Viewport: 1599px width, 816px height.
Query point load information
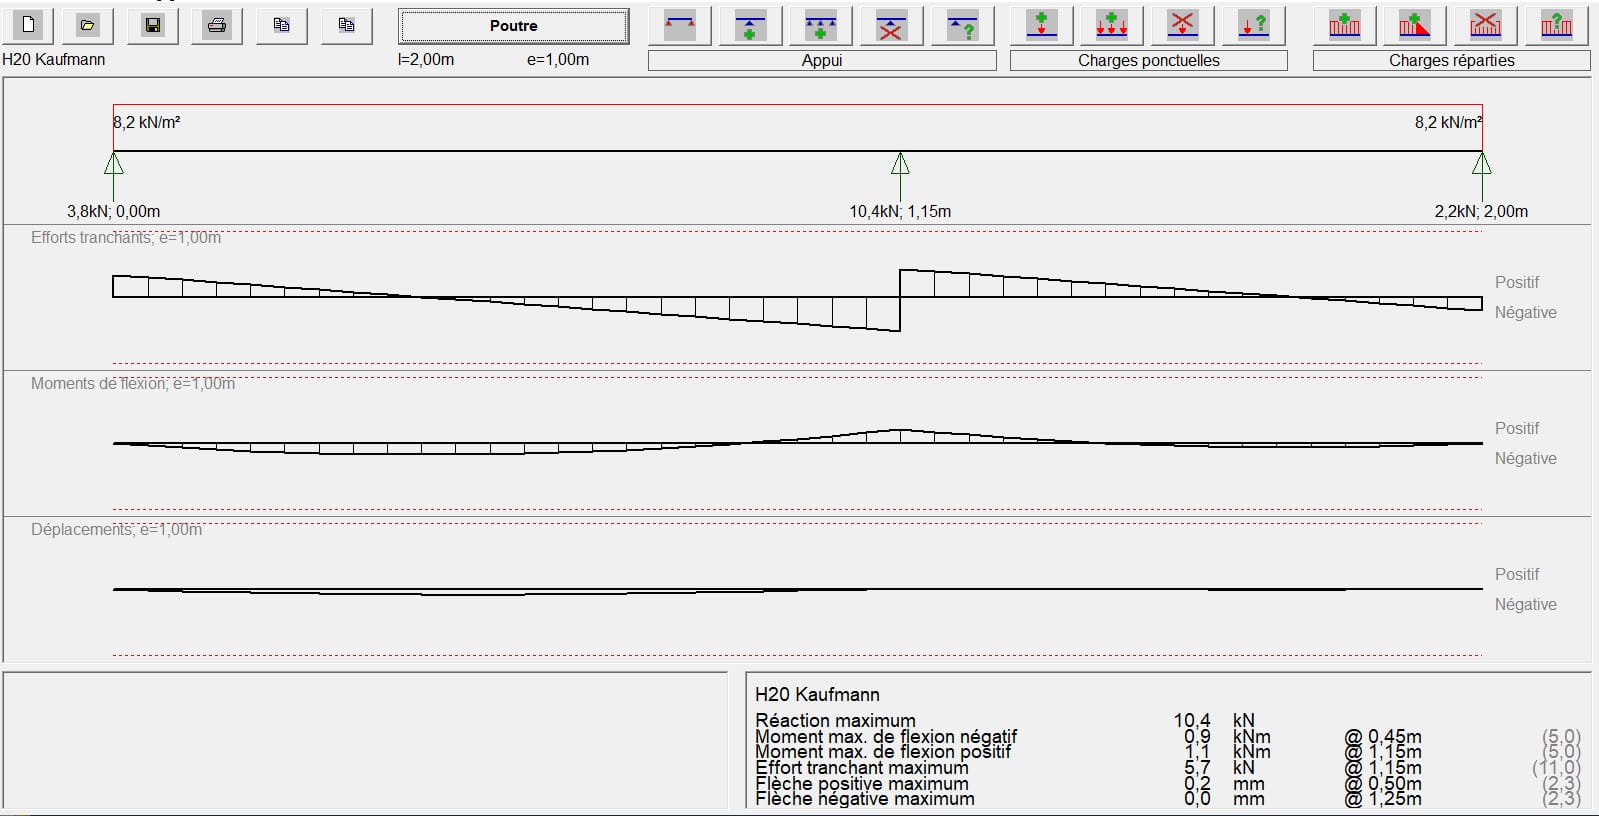point(1254,26)
